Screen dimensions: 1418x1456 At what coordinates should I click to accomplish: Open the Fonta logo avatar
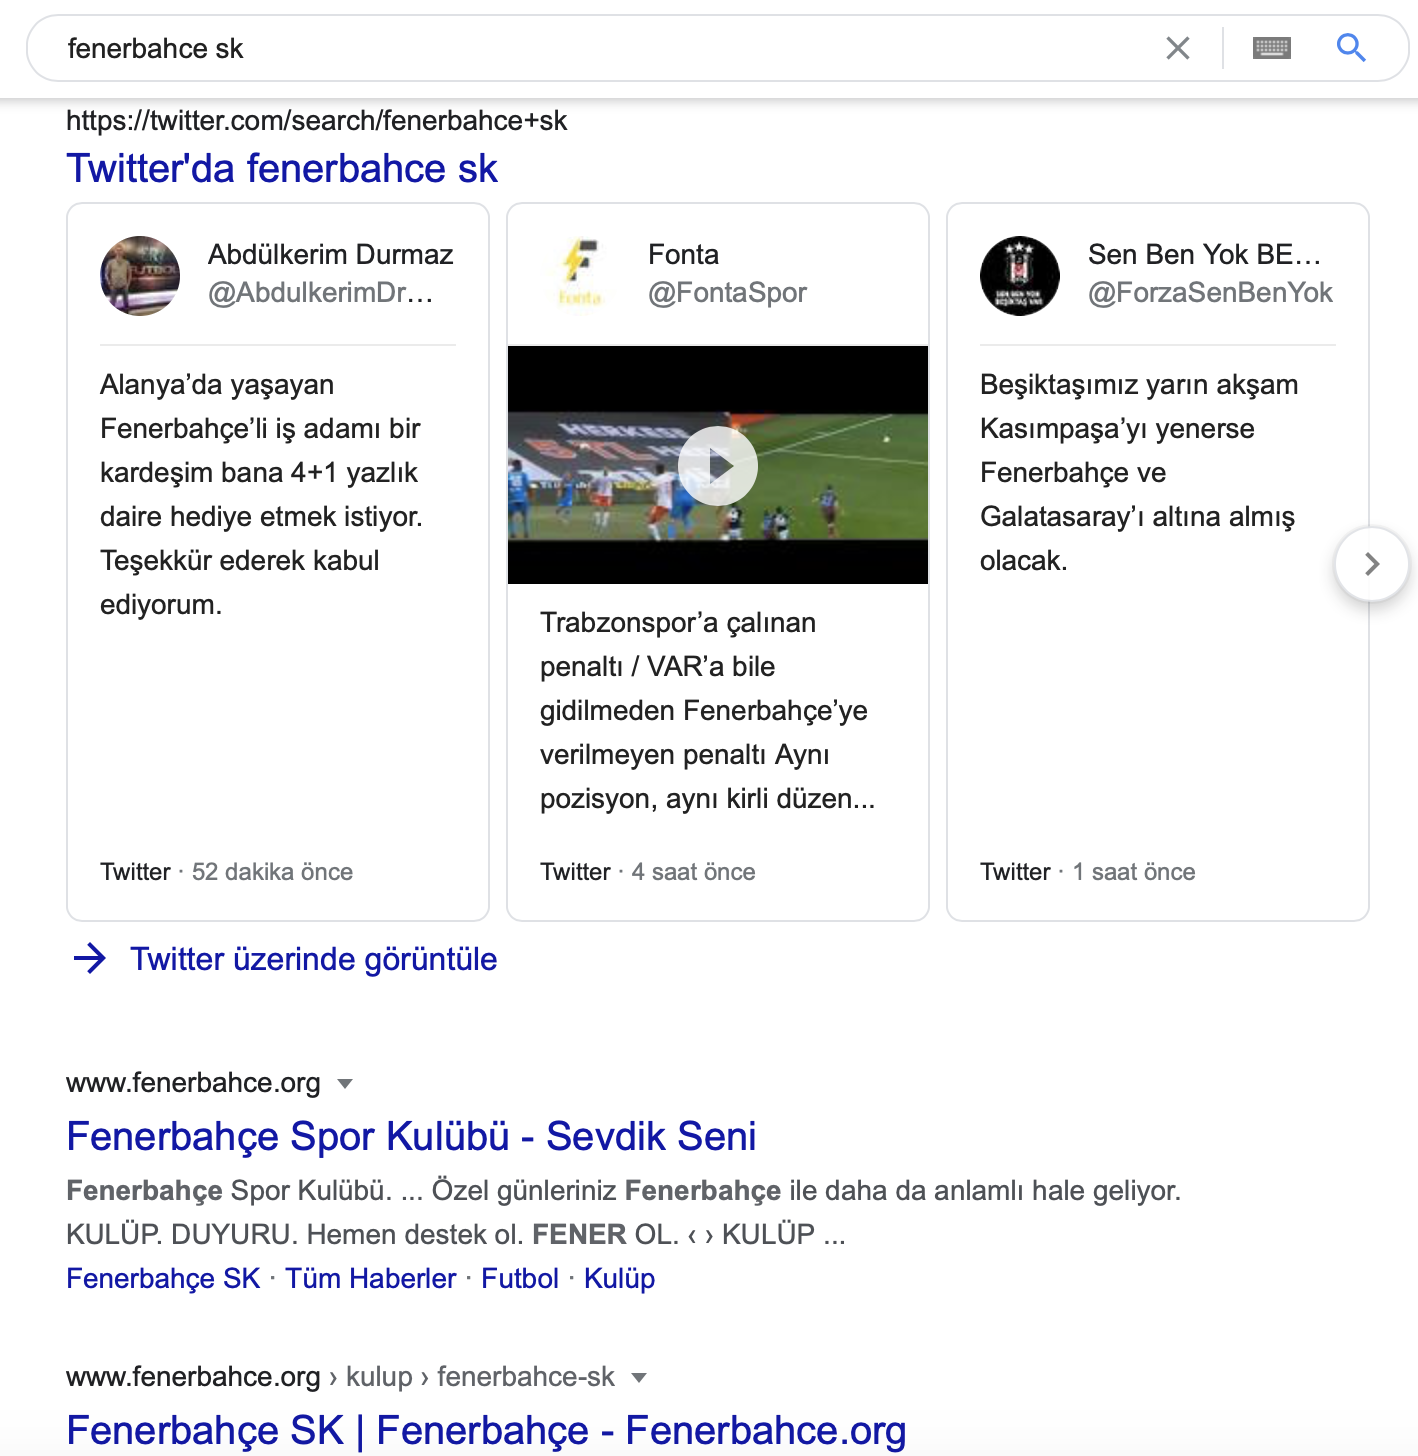[x=580, y=276]
